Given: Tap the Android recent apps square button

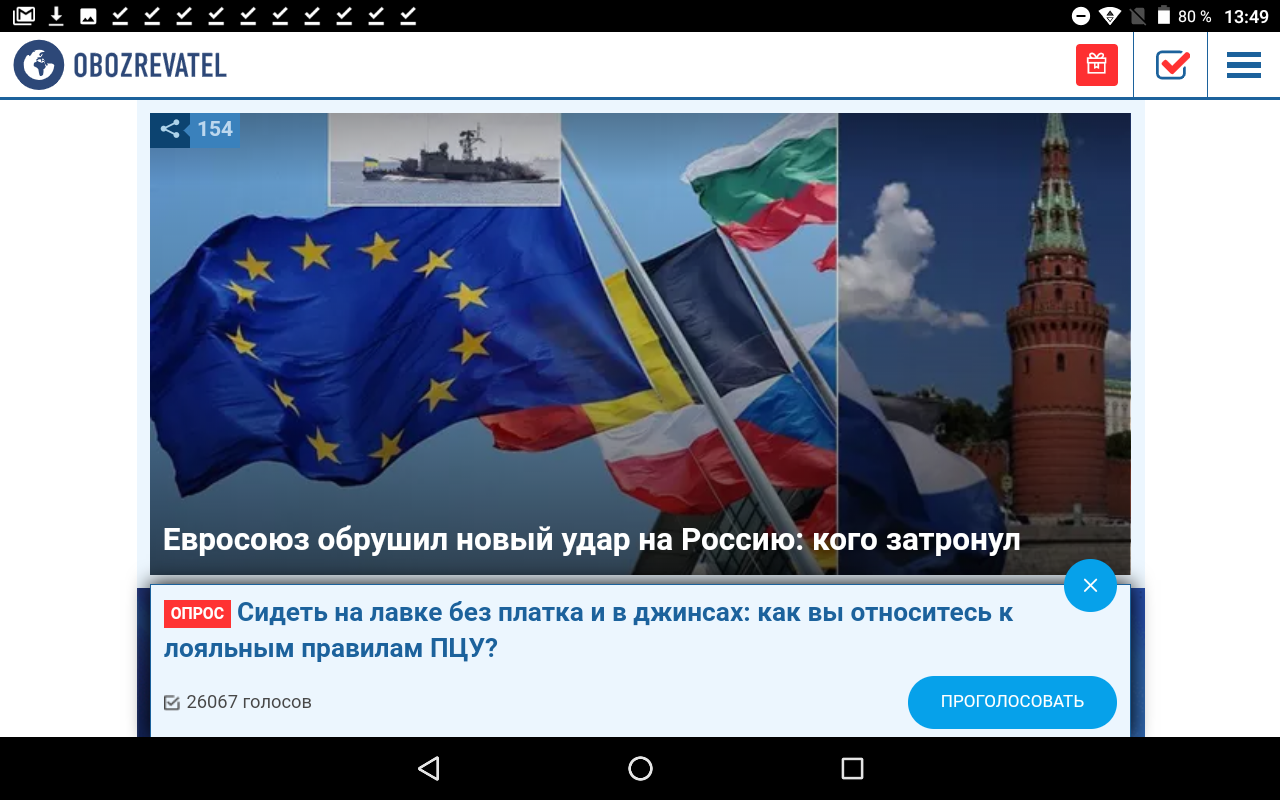Looking at the screenshot, I should coord(852,768).
